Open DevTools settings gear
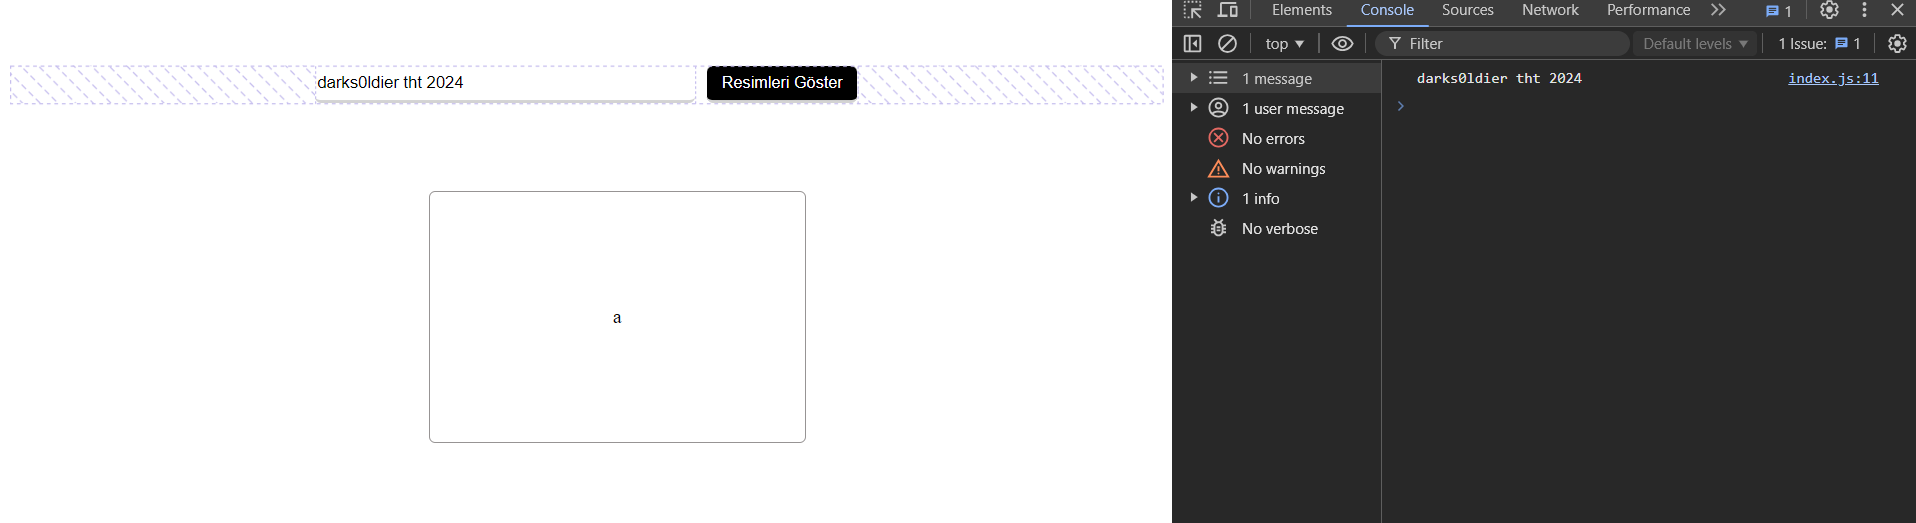 [x=1829, y=10]
